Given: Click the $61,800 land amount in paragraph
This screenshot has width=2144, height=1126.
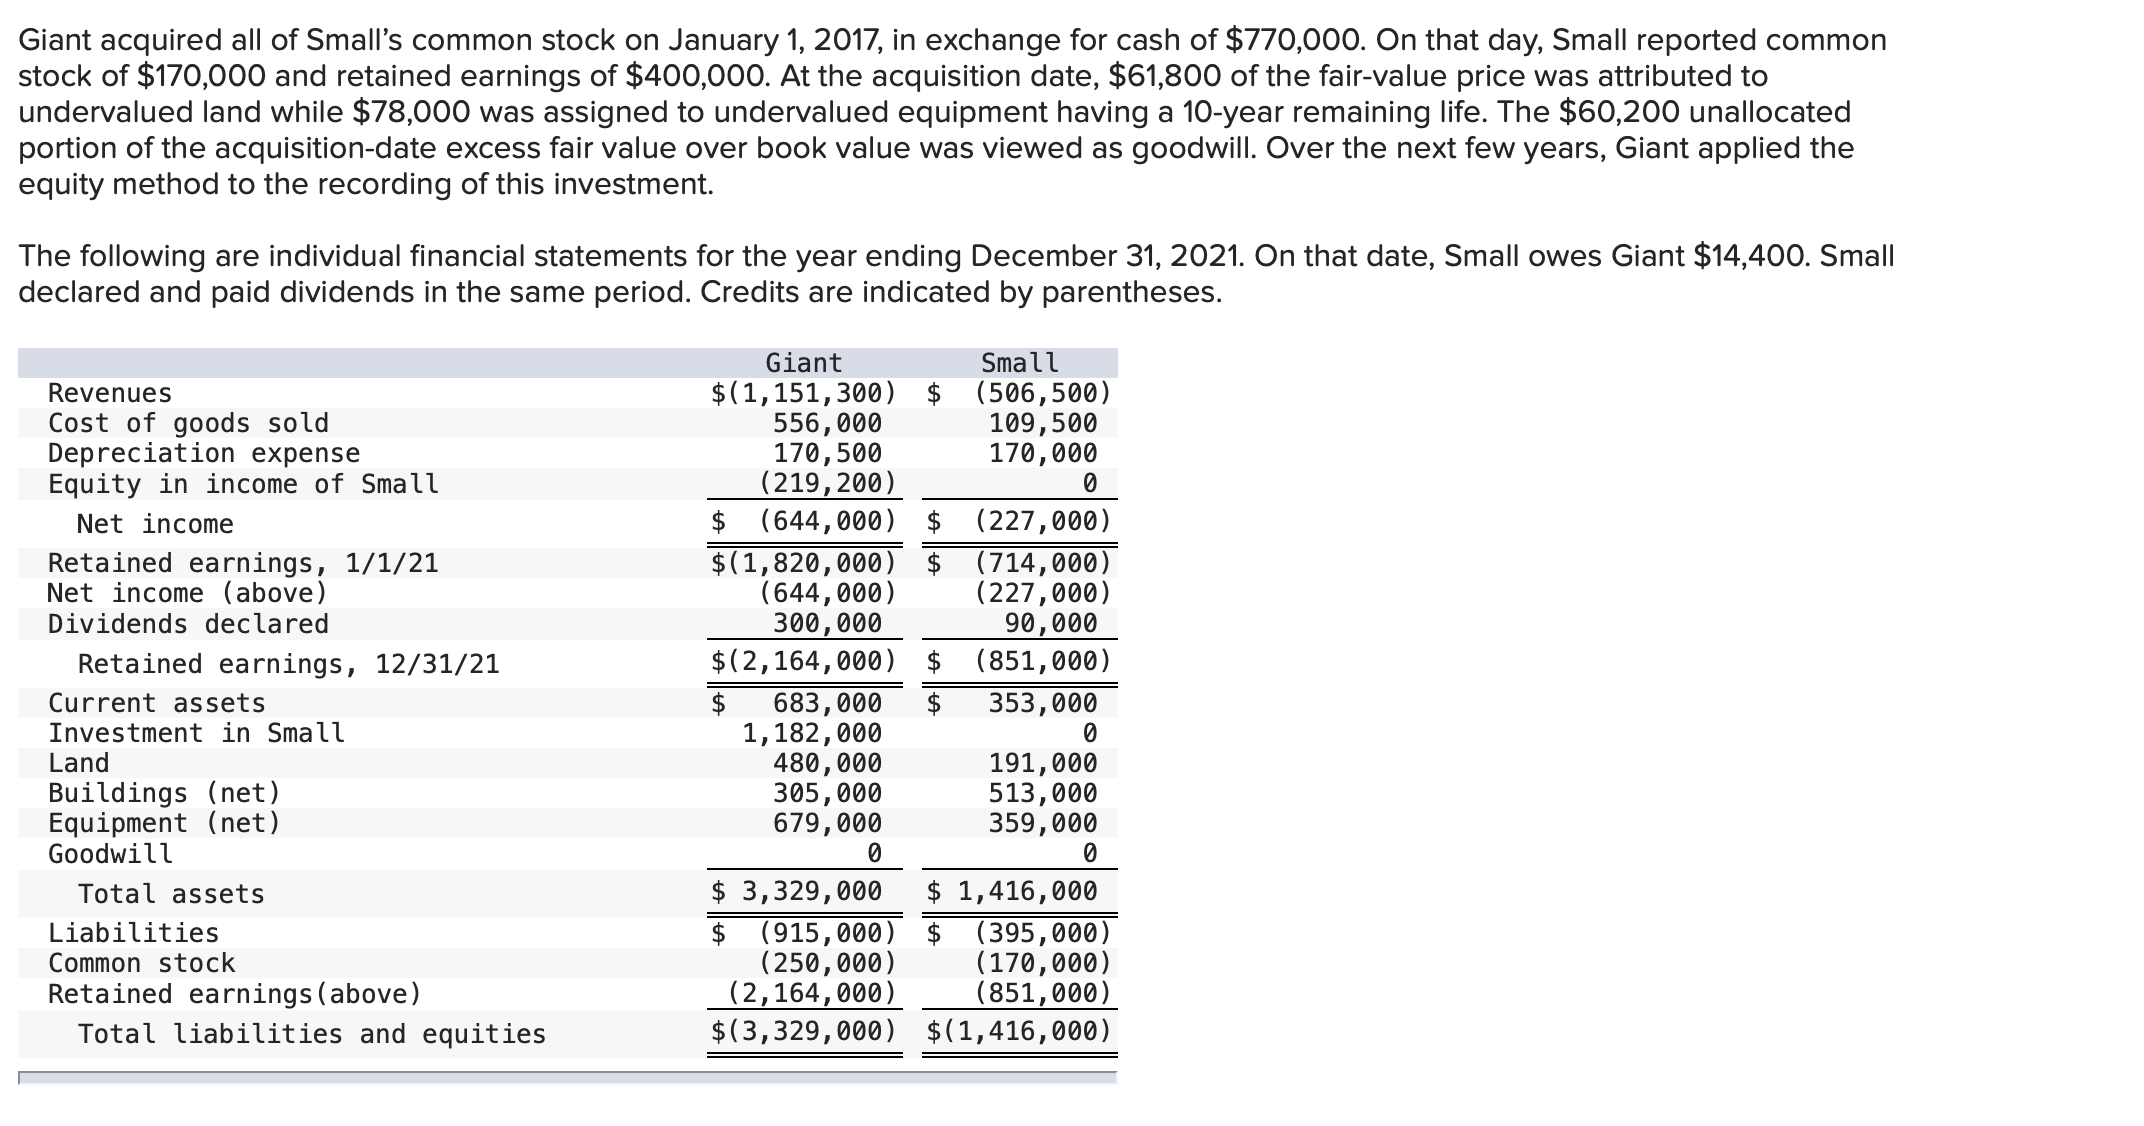Looking at the screenshot, I should click(1166, 76).
